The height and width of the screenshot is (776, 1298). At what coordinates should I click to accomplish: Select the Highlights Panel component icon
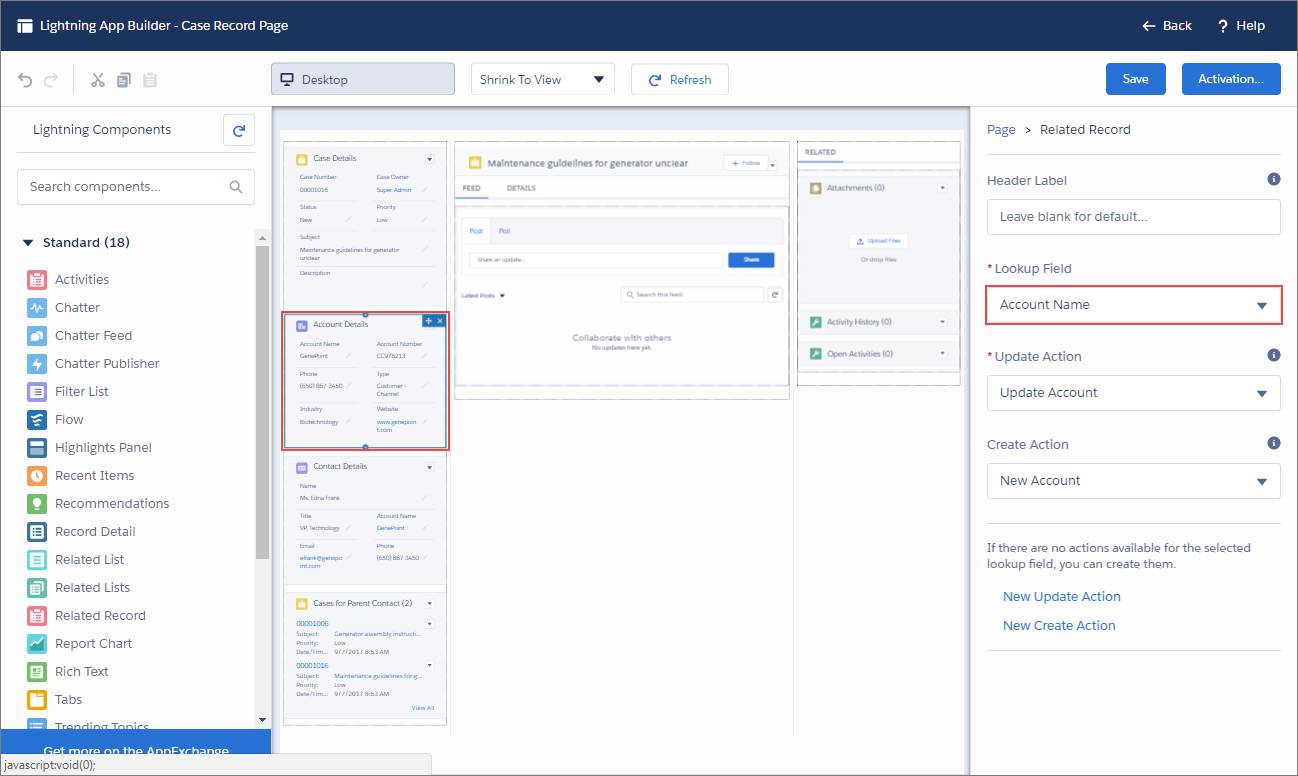tap(37, 448)
